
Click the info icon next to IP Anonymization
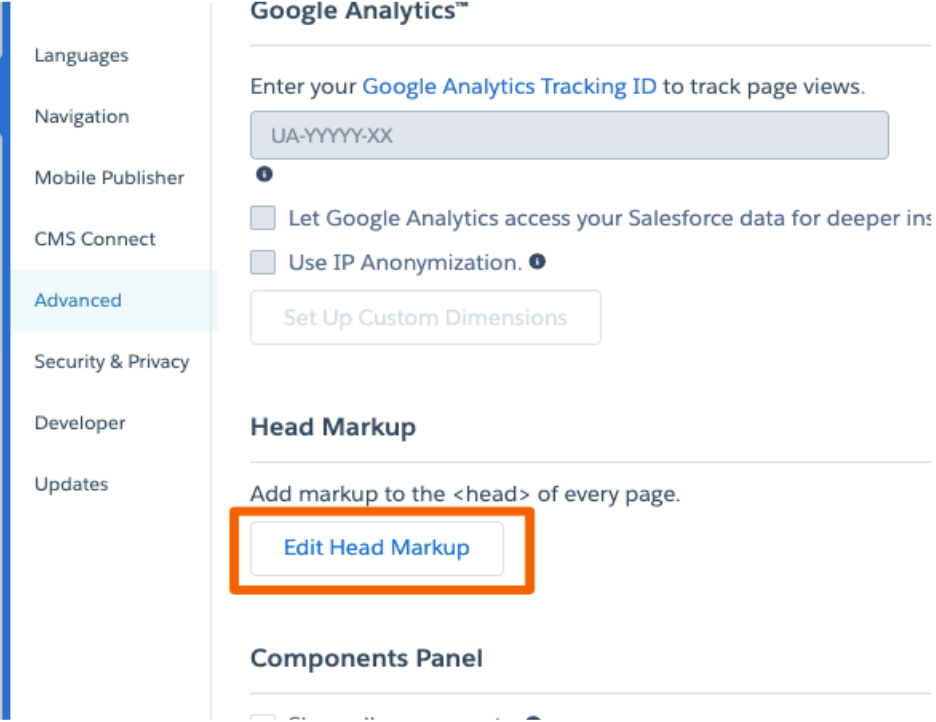click(537, 261)
